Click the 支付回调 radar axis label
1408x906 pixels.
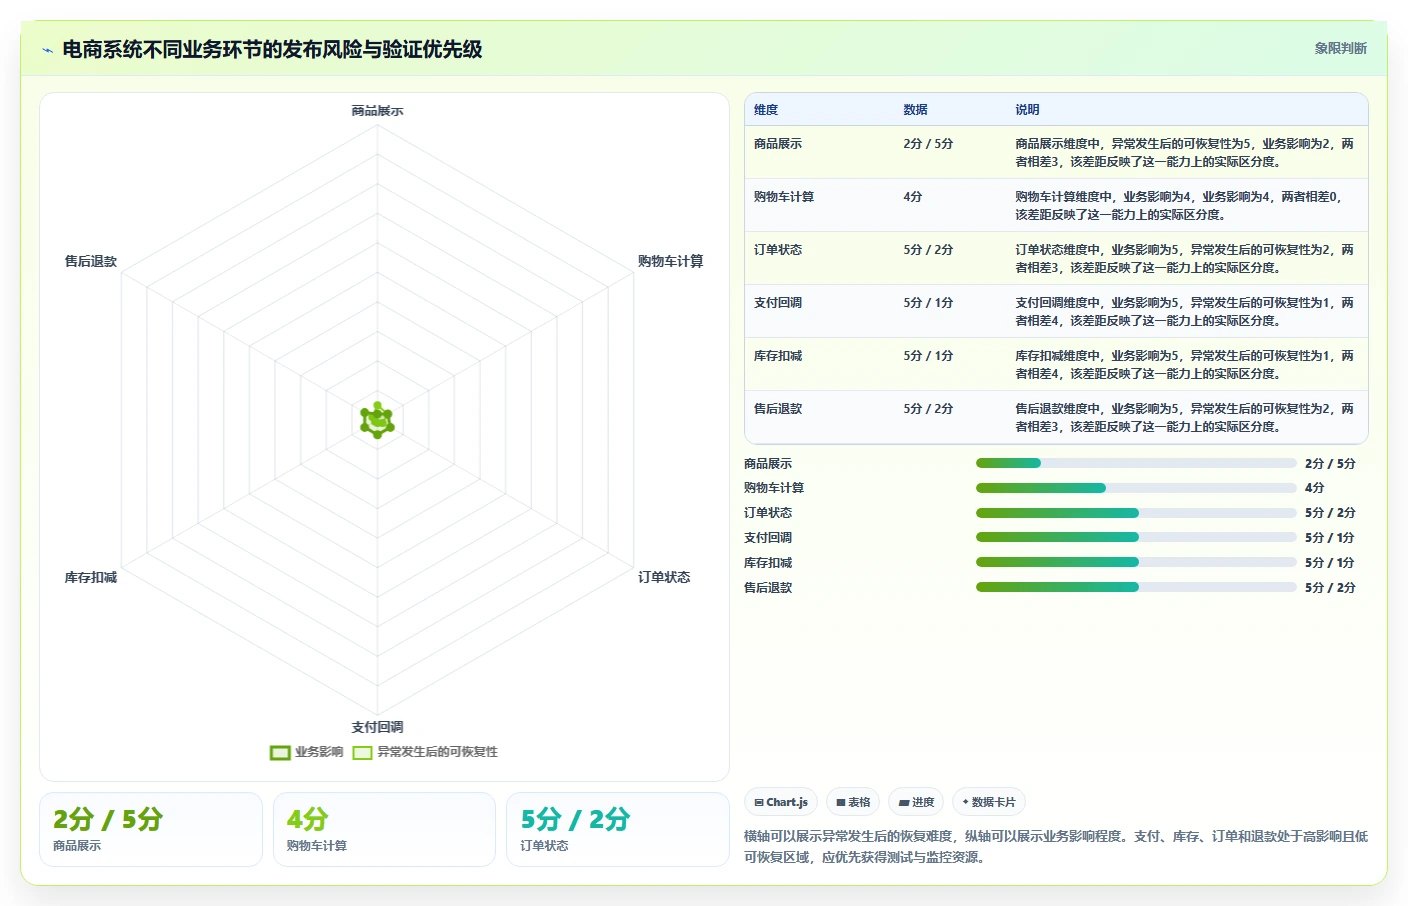377,727
